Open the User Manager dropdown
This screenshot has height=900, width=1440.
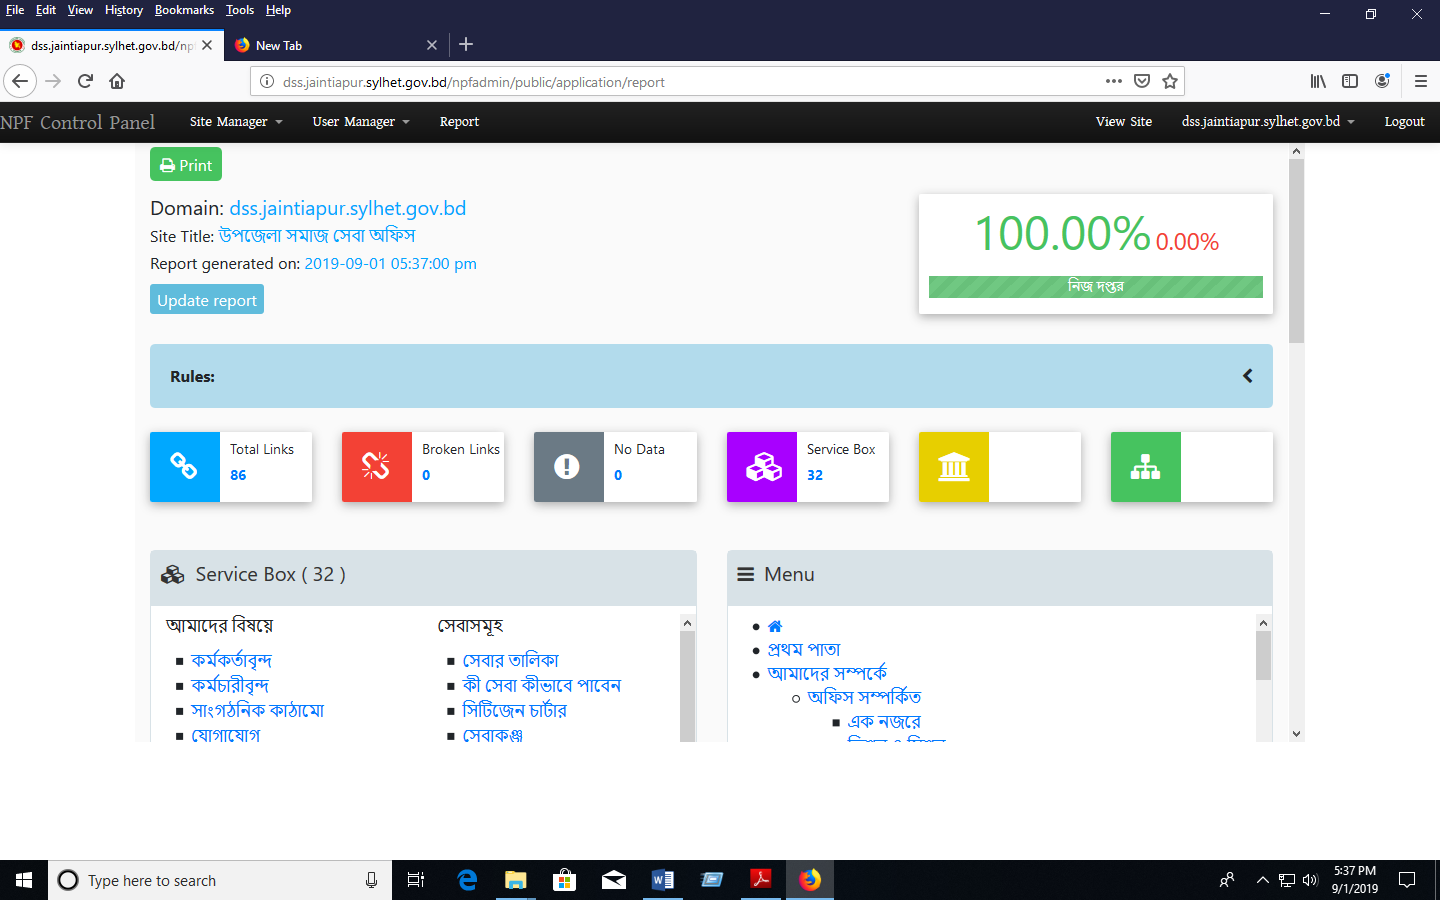click(360, 122)
